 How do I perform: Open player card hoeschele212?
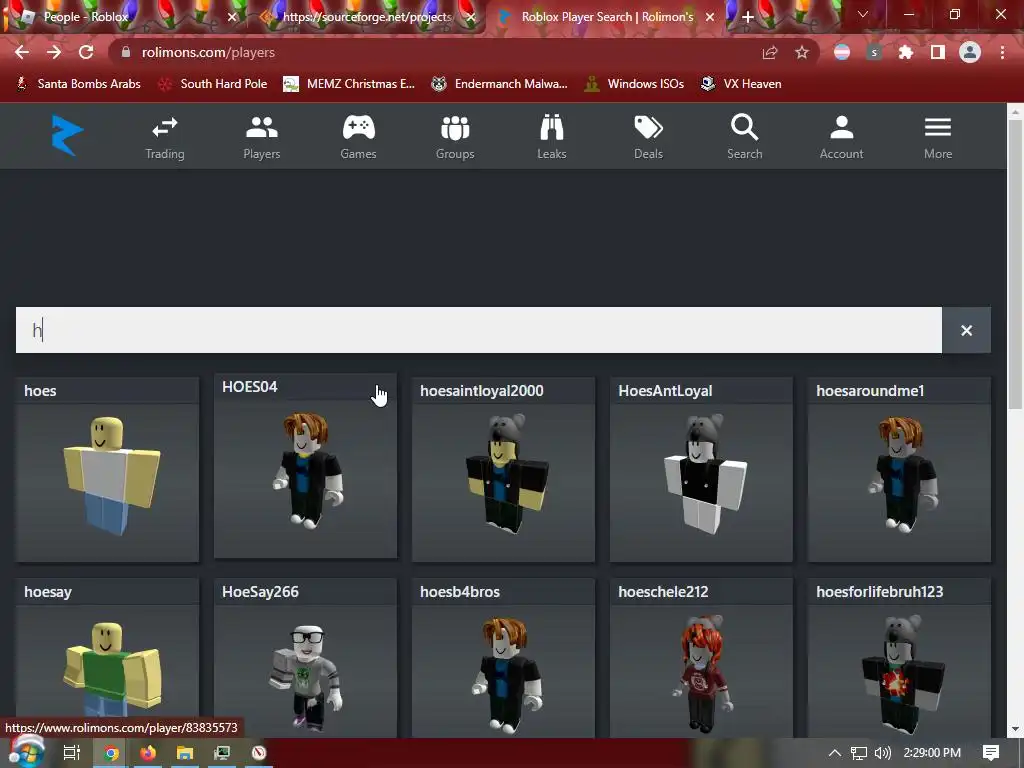coord(701,658)
